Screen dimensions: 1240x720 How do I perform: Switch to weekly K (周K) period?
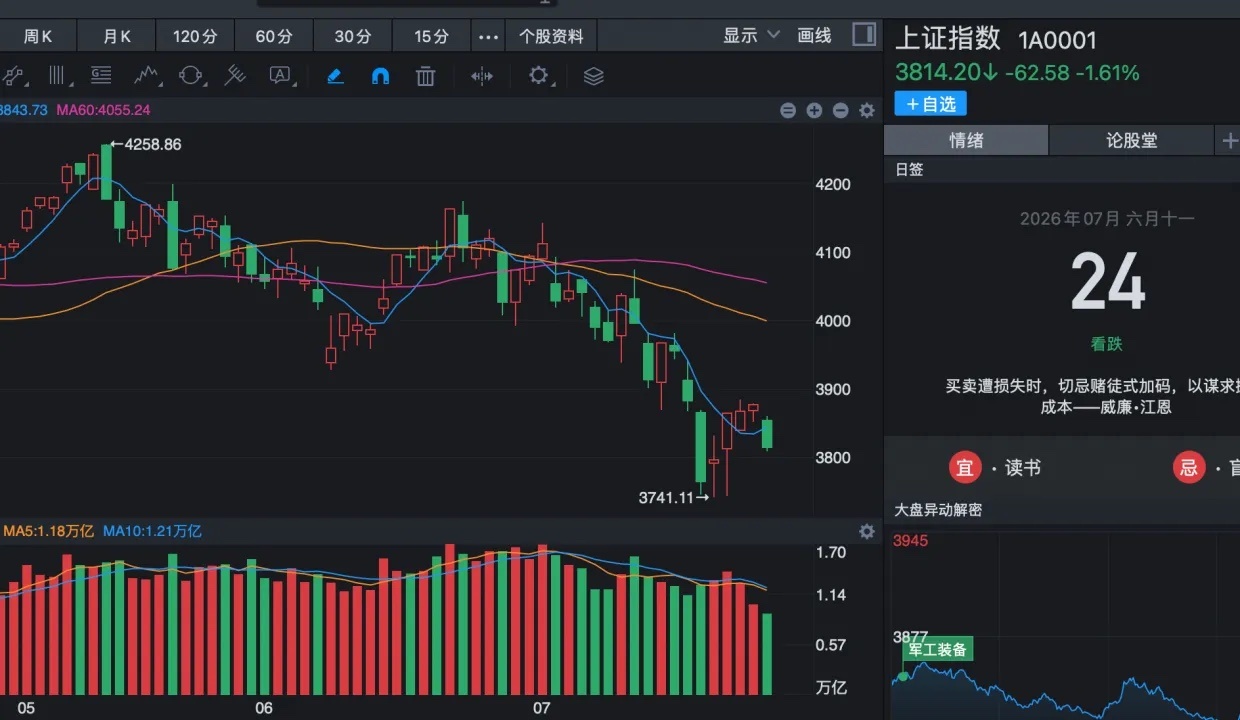coord(38,36)
